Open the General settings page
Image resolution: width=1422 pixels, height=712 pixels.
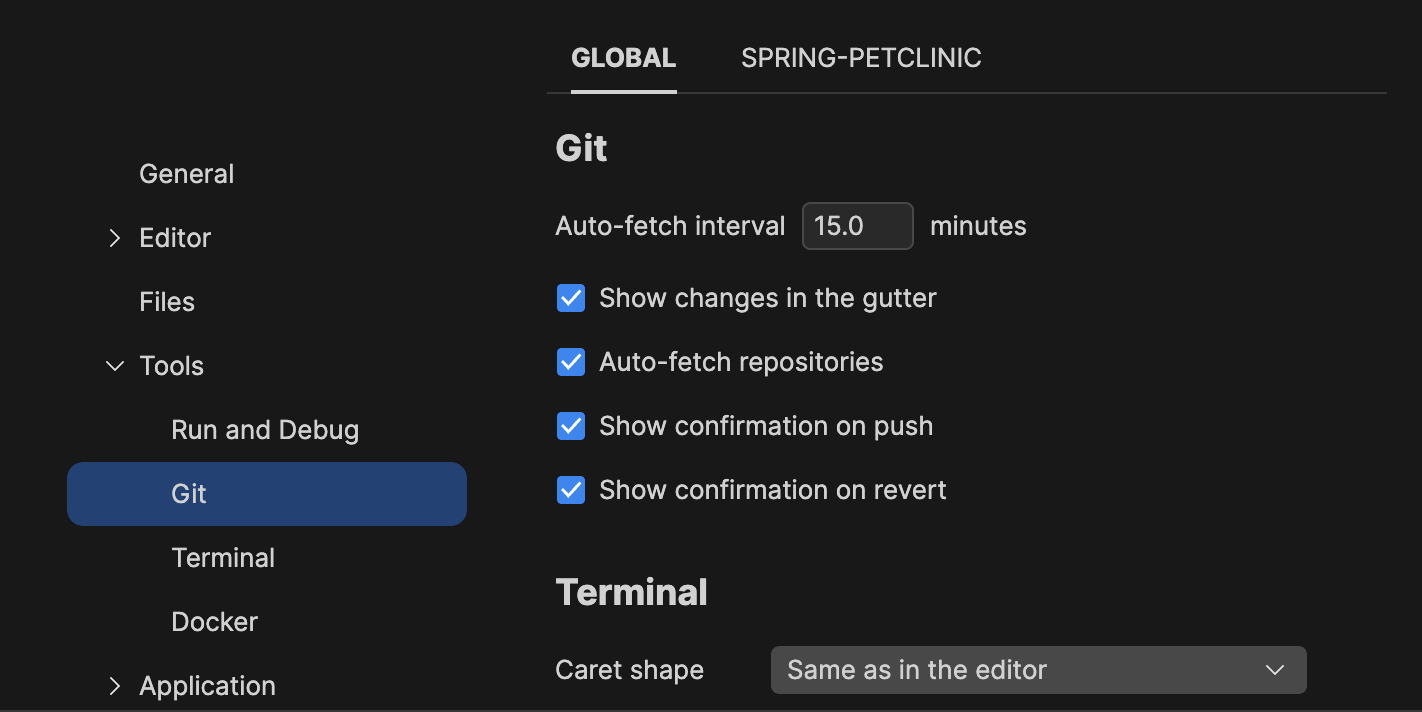coord(186,173)
